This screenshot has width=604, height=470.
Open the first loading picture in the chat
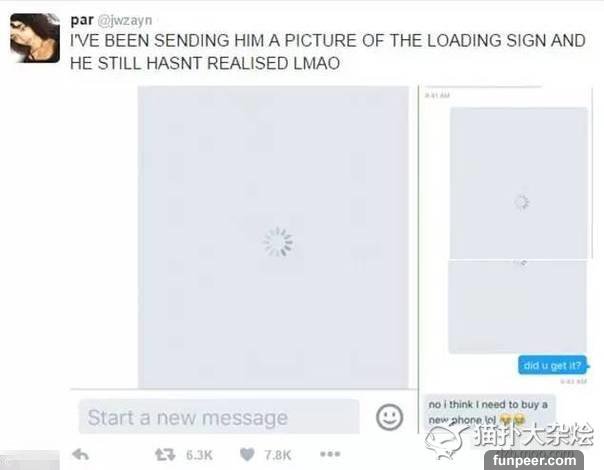click(x=519, y=183)
